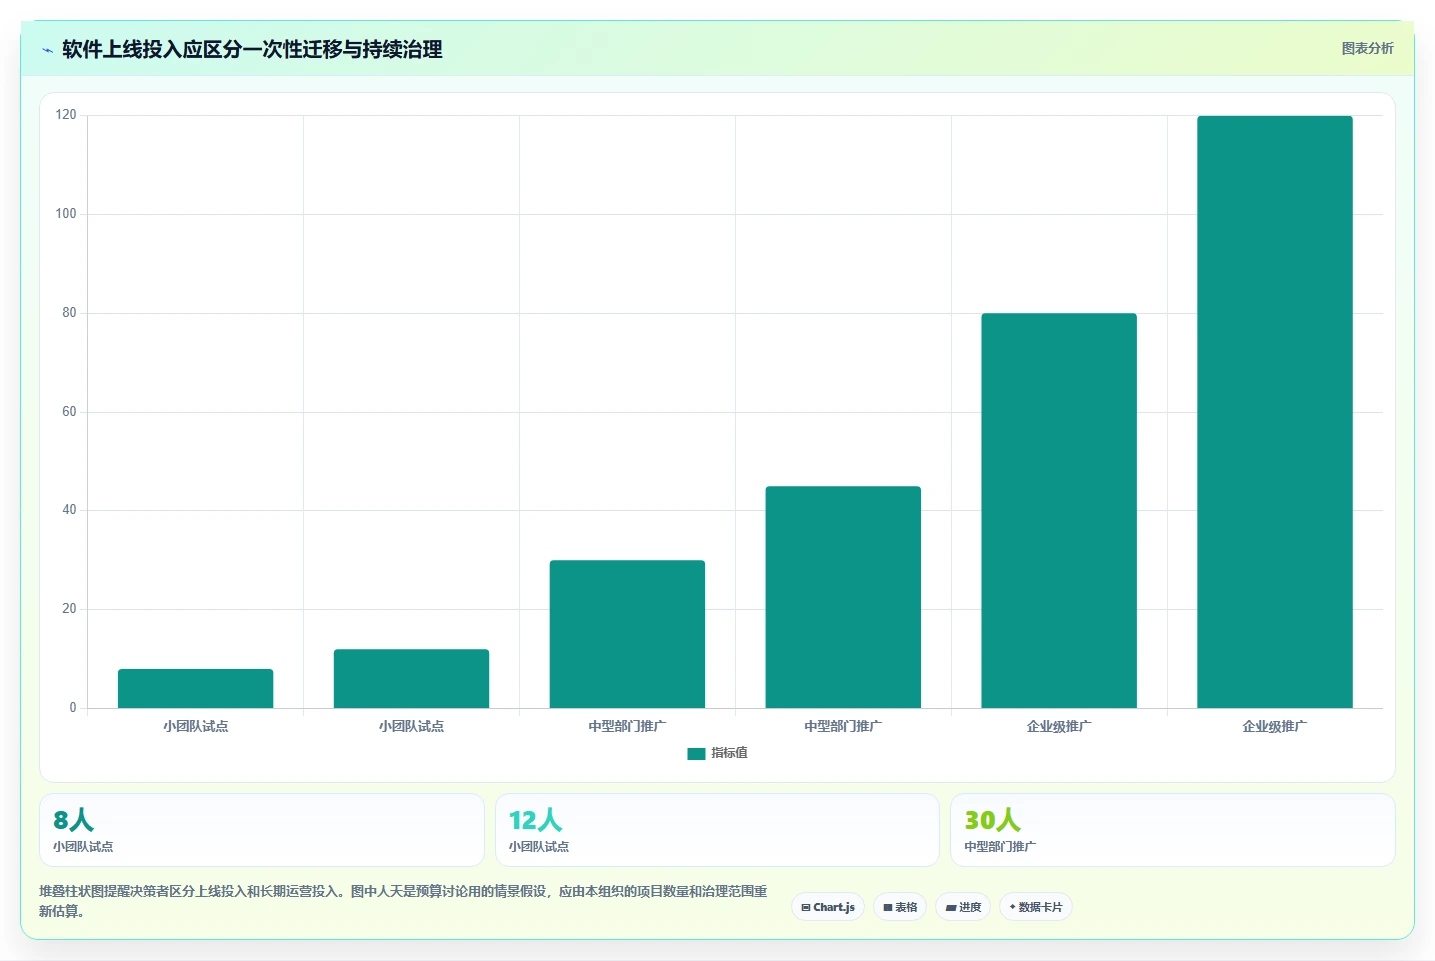Click the bar reaching value 80
This screenshot has height=961, width=1435.
click(1059, 511)
